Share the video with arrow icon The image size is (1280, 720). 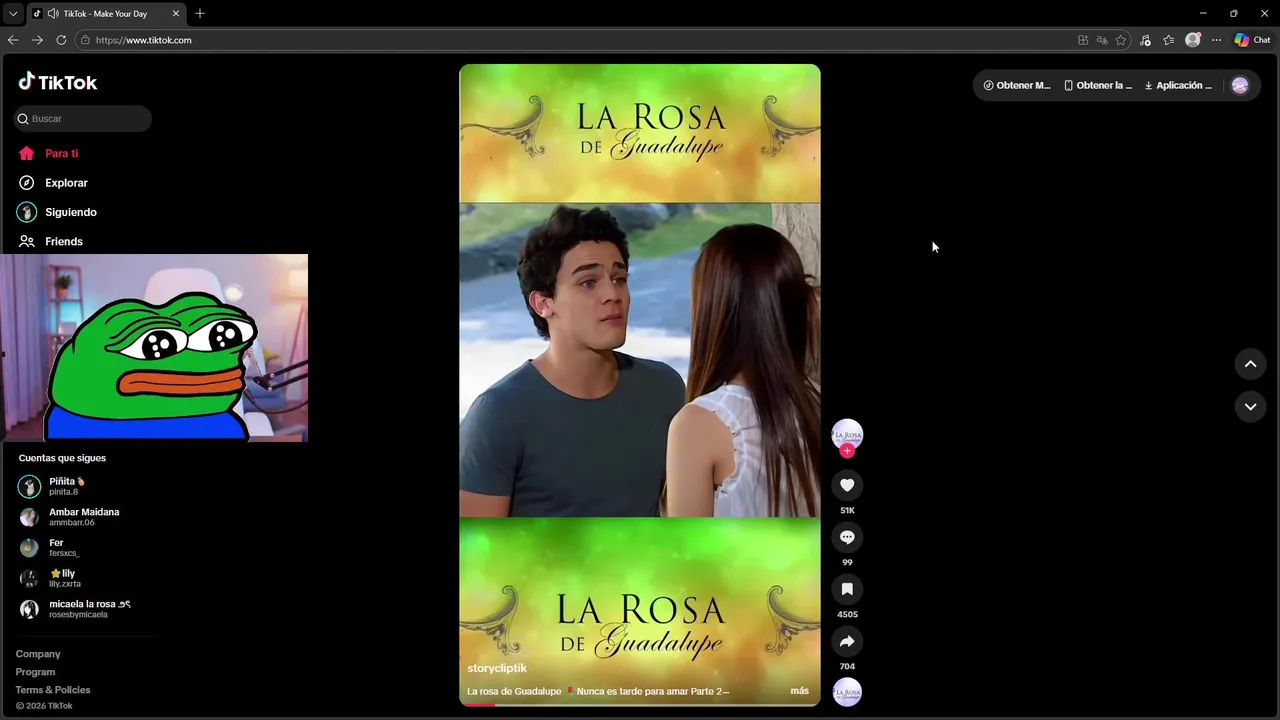click(847, 641)
